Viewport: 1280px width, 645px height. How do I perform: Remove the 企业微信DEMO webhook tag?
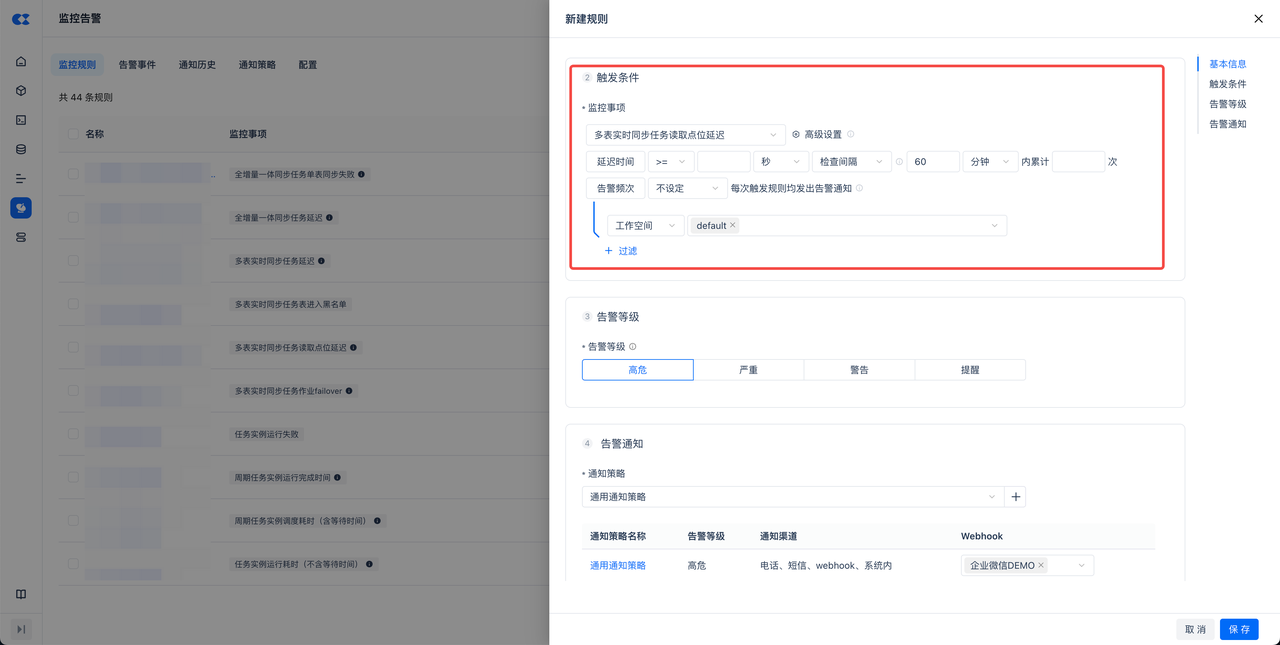pyautogui.click(x=1041, y=566)
